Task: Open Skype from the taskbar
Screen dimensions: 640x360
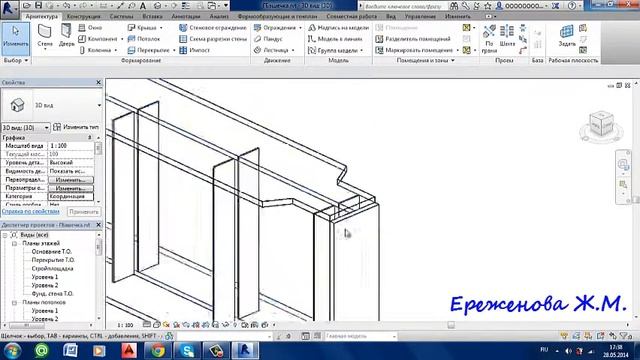Action: [x=187, y=351]
